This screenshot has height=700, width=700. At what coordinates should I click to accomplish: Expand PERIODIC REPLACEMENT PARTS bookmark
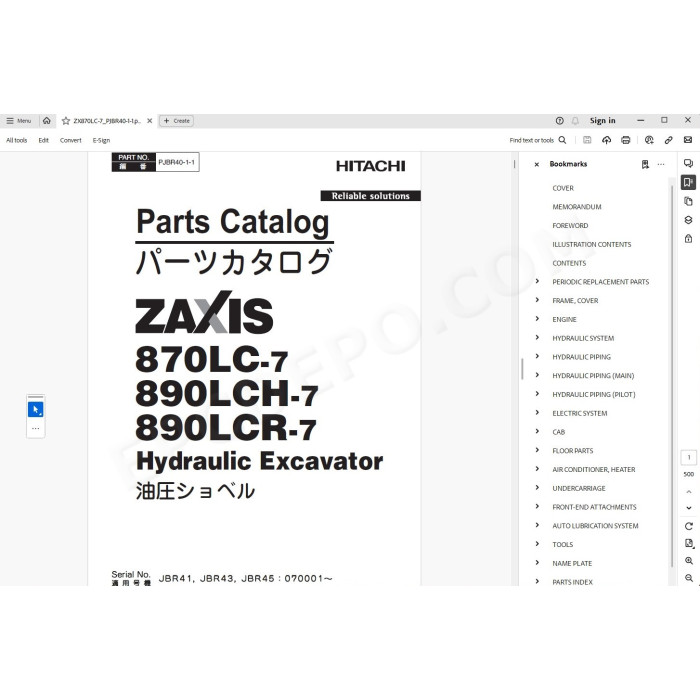[537, 281]
